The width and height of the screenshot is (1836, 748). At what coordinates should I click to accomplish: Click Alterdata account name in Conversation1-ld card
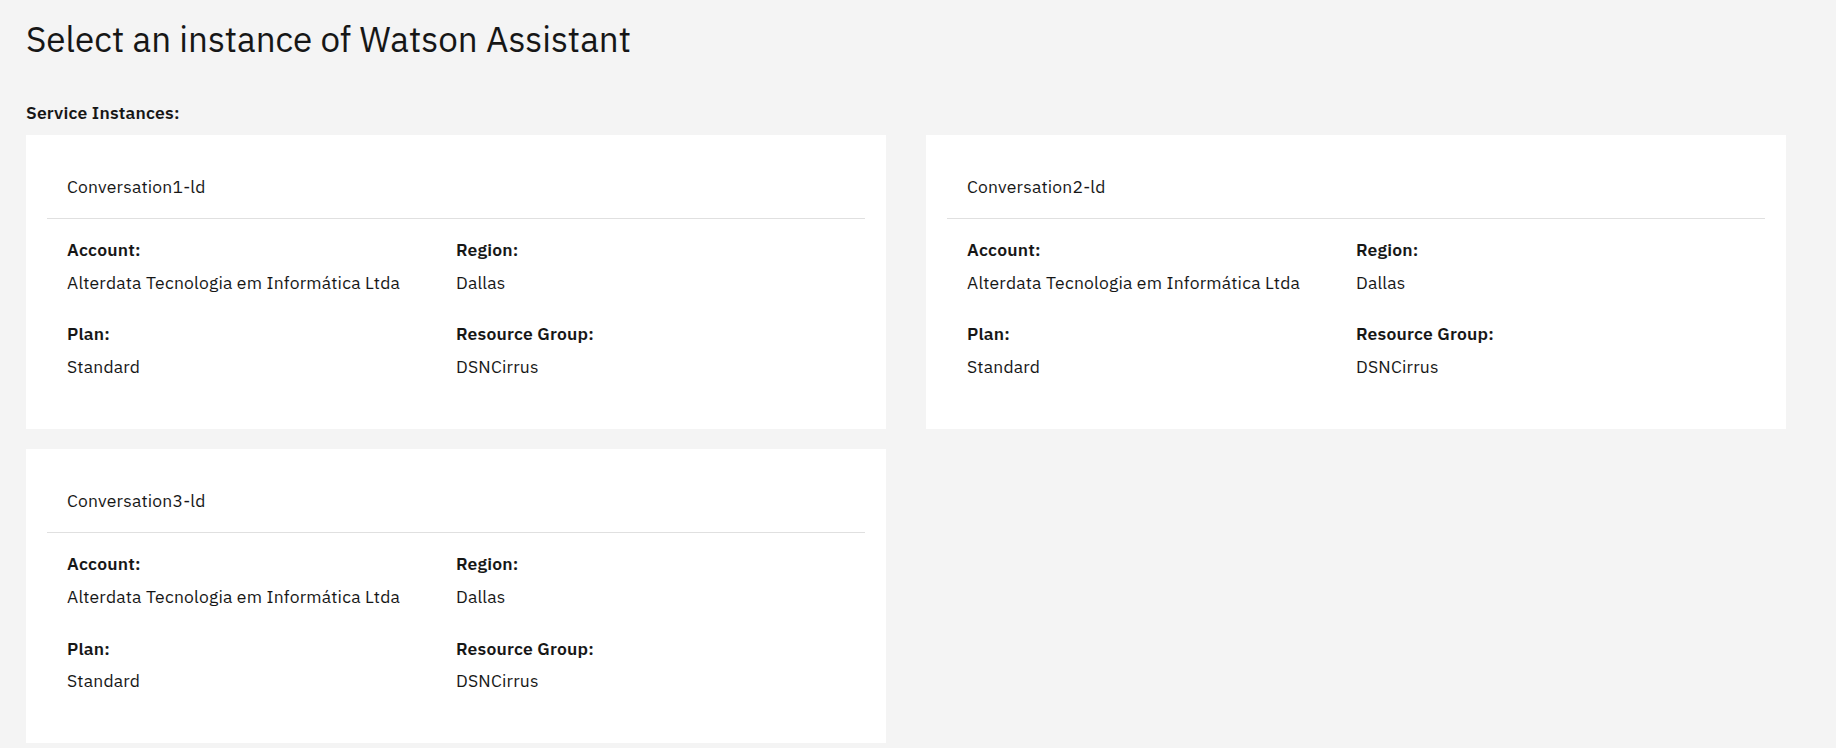click(x=233, y=283)
